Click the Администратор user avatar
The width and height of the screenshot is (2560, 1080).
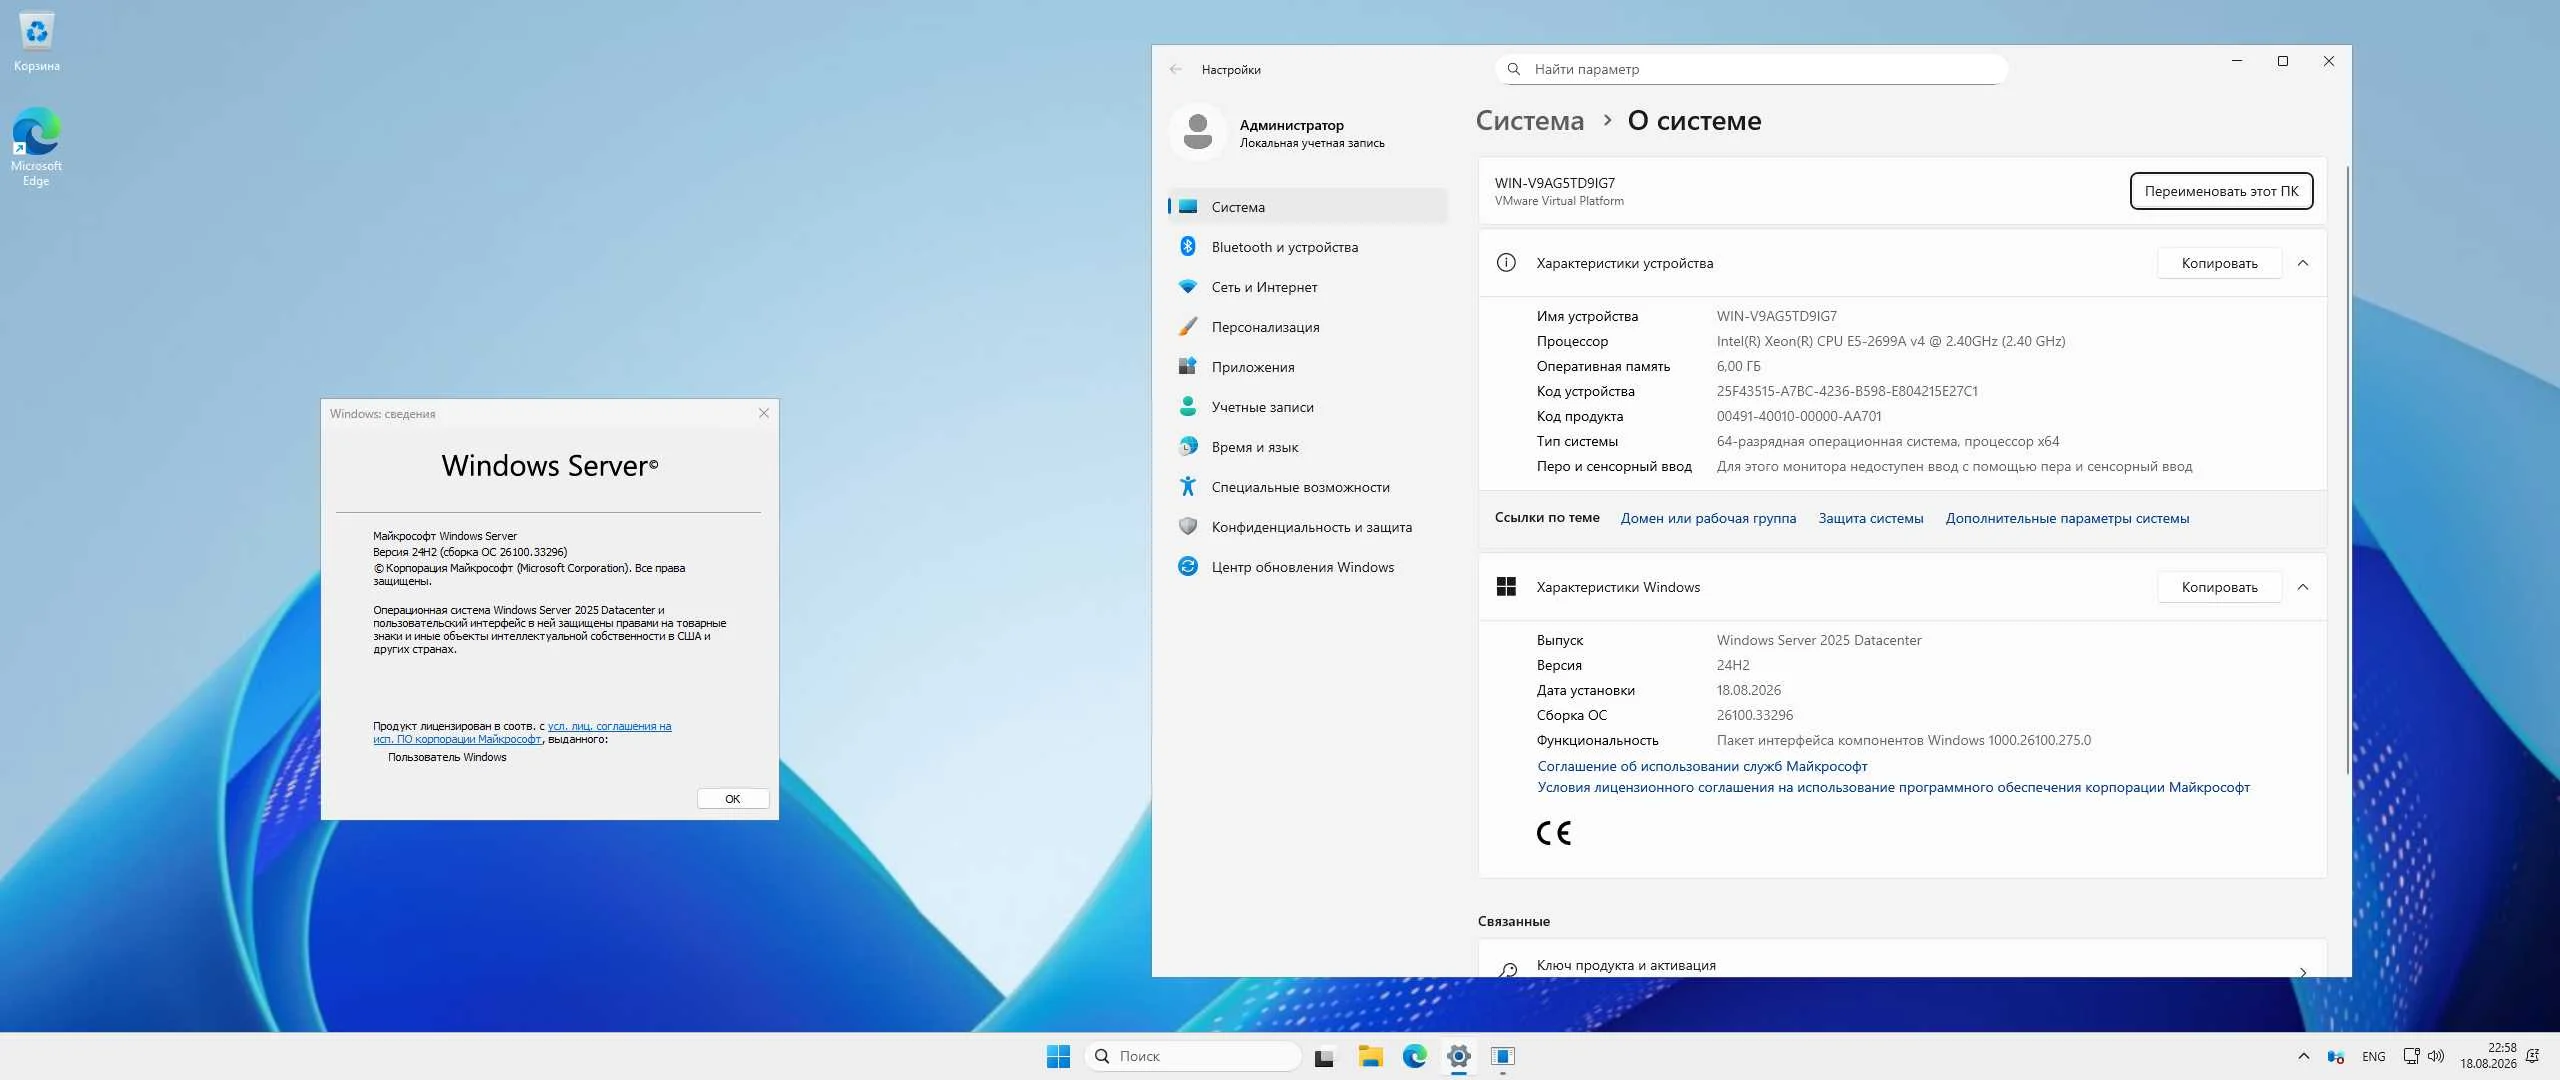(x=1197, y=132)
